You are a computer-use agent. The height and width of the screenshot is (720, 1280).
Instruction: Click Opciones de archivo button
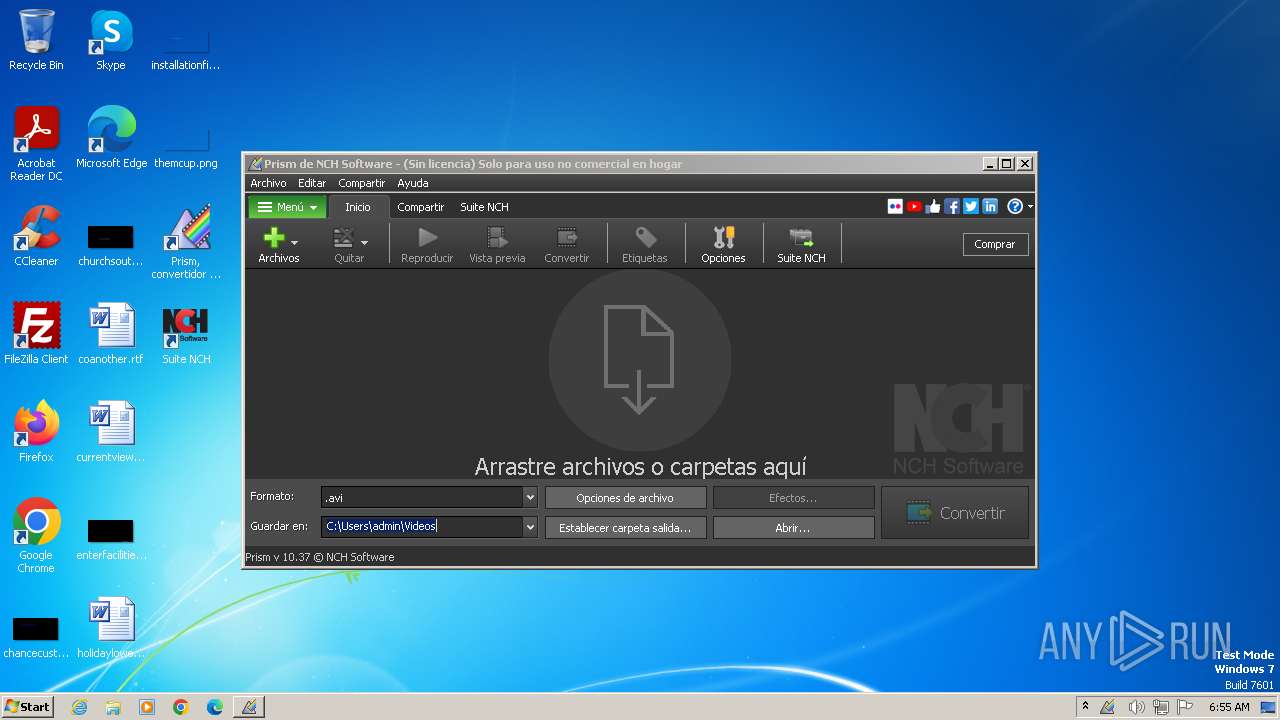[x=625, y=498]
